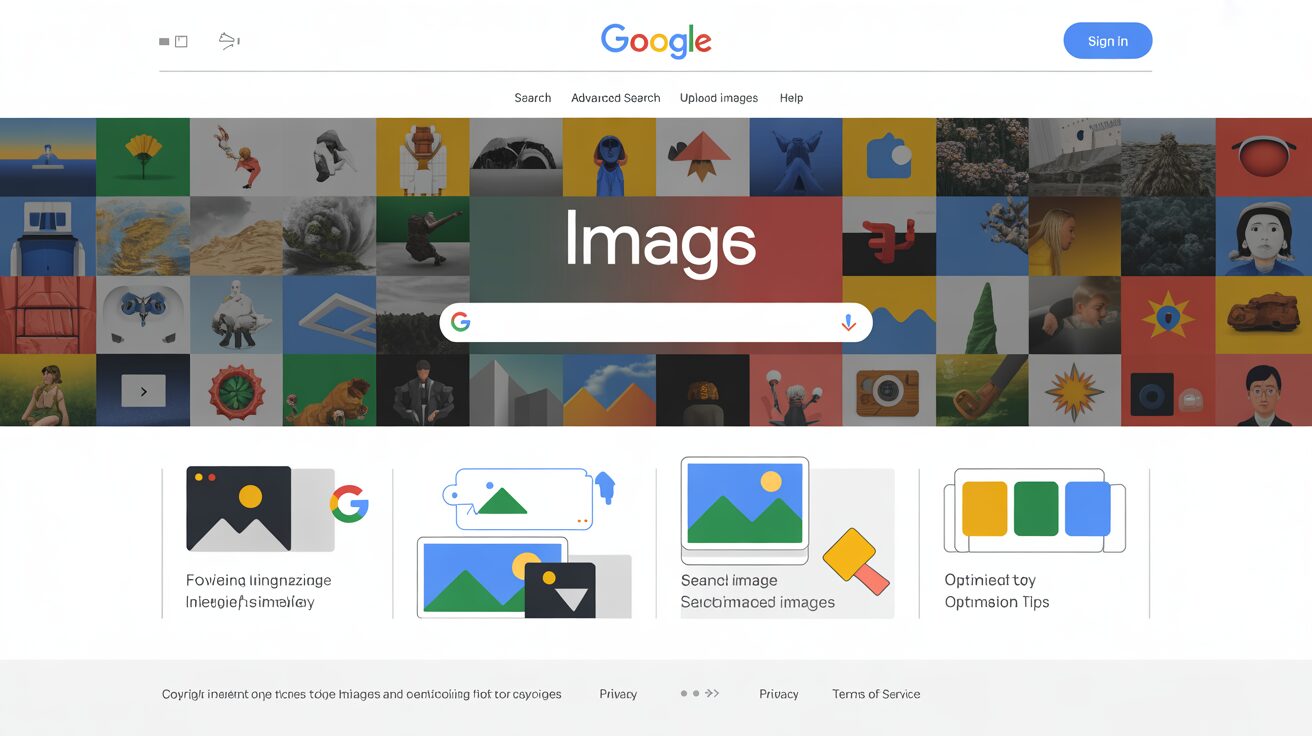Open the red tent thumbnail
The height and width of the screenshot is (736, 1312).
pos(48,315)
